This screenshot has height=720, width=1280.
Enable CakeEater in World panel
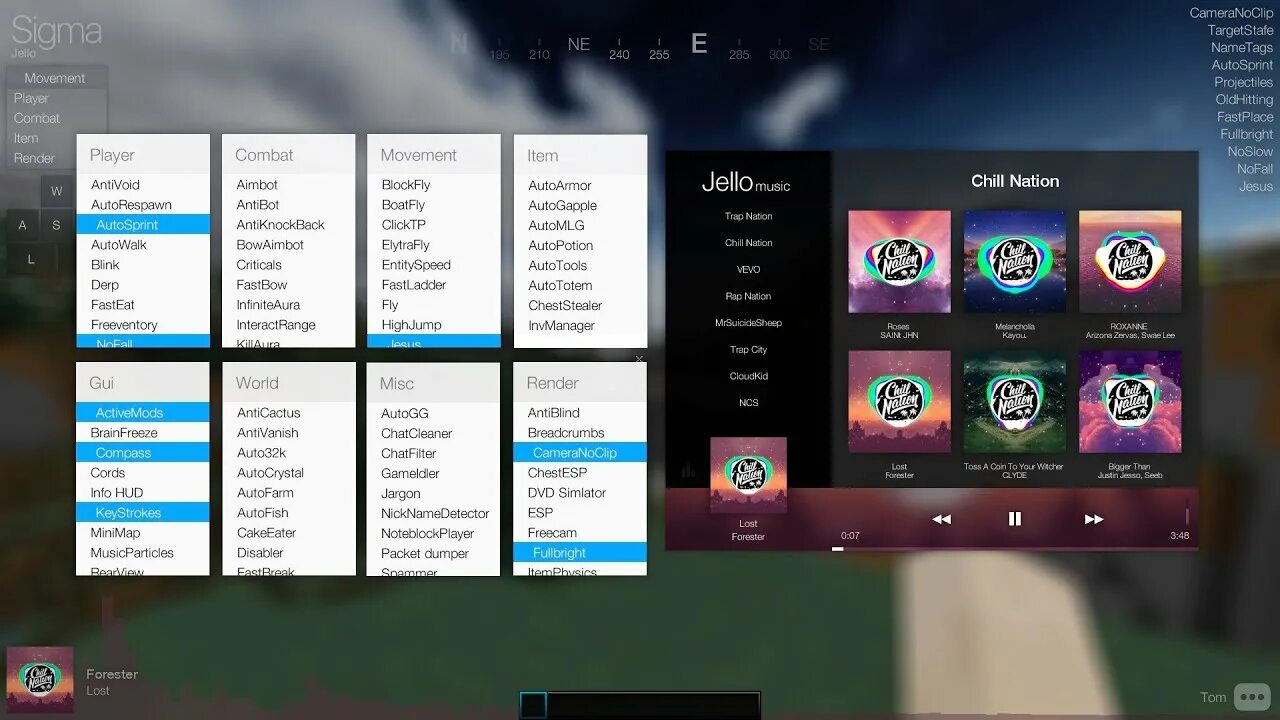289,533
